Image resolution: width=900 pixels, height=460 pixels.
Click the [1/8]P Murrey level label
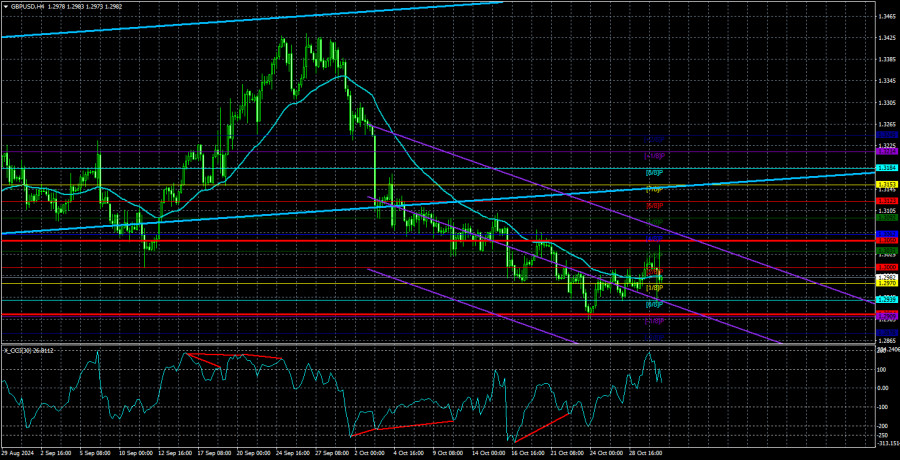point(654,287)
